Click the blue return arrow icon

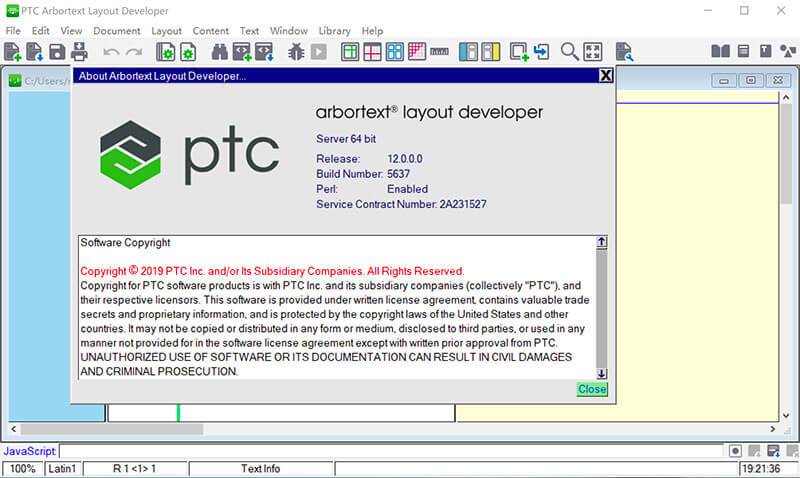click(x=541, y=52)
